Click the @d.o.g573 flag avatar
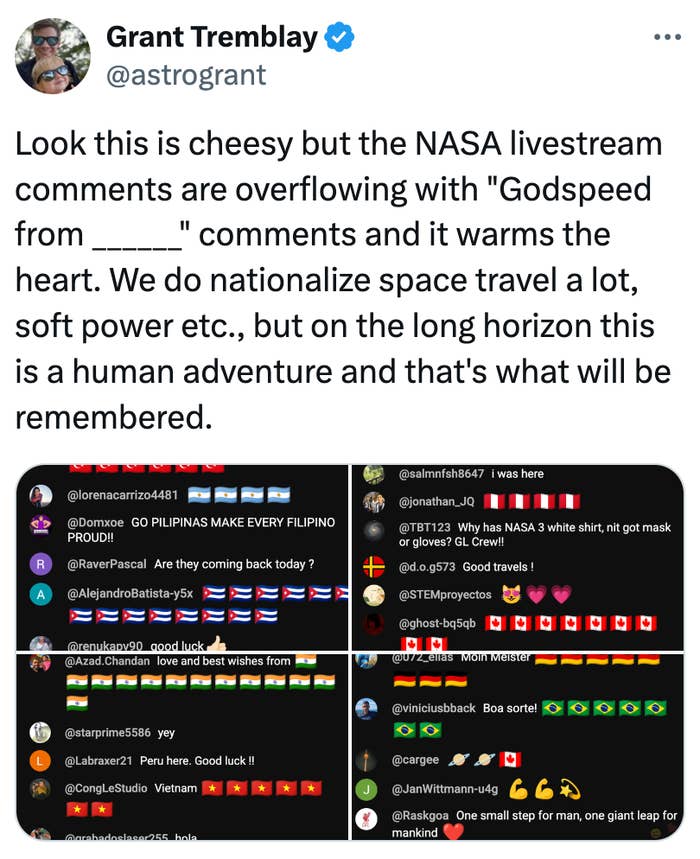 pos(374,567)
